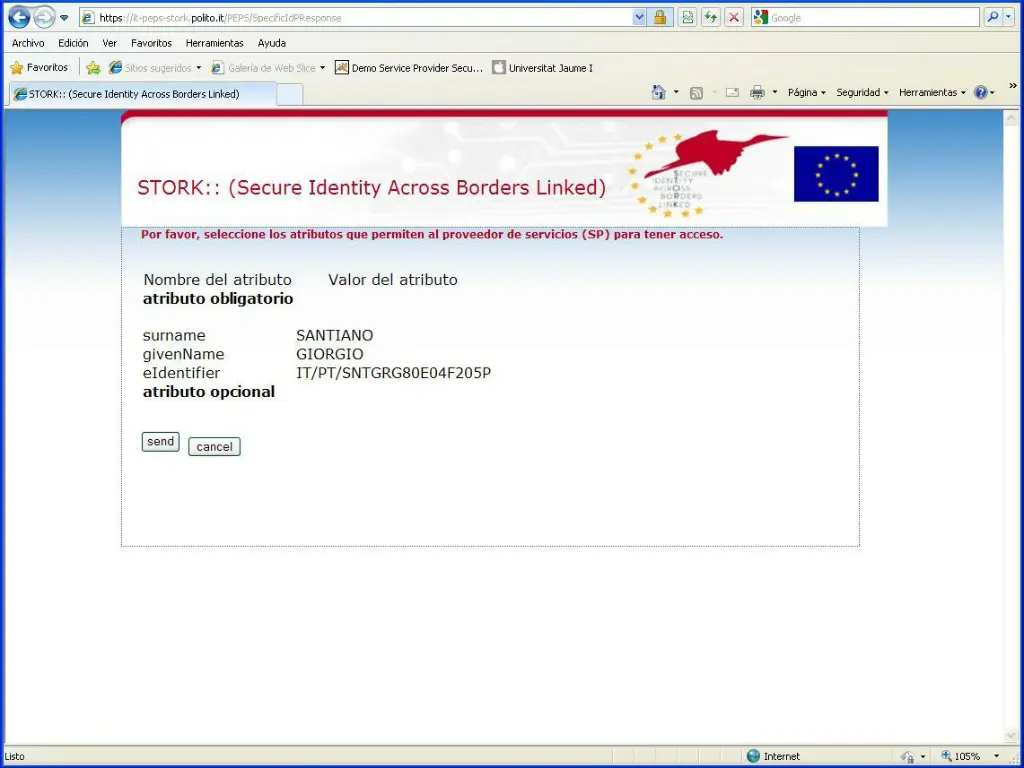
Task: Click the 'atributo obligatorio' heading
Action: (x=218, y=299)
